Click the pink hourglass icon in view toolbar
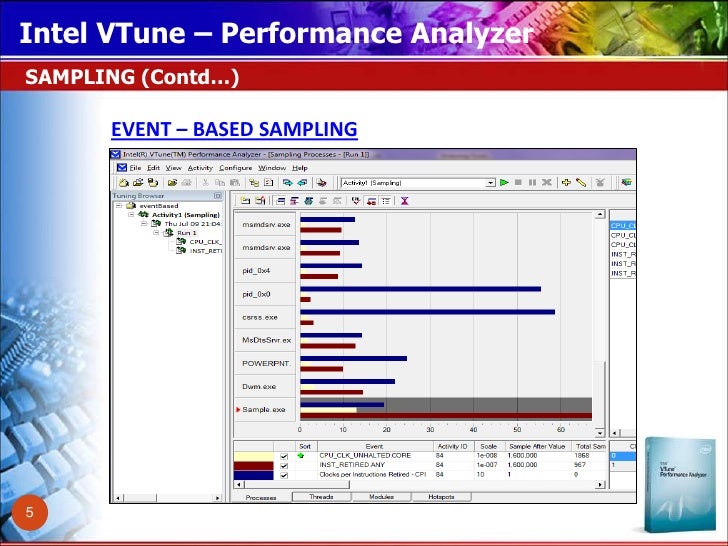728x546 pixels. pyautogui.click(x=404, y=201)
